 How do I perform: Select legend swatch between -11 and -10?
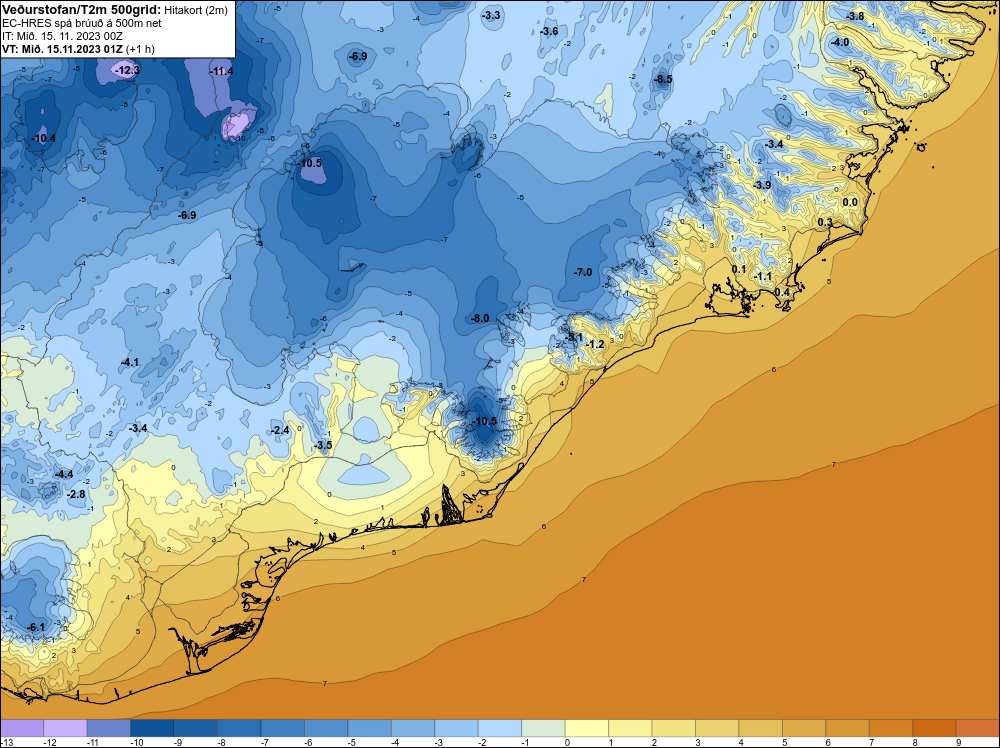point(108,728)
